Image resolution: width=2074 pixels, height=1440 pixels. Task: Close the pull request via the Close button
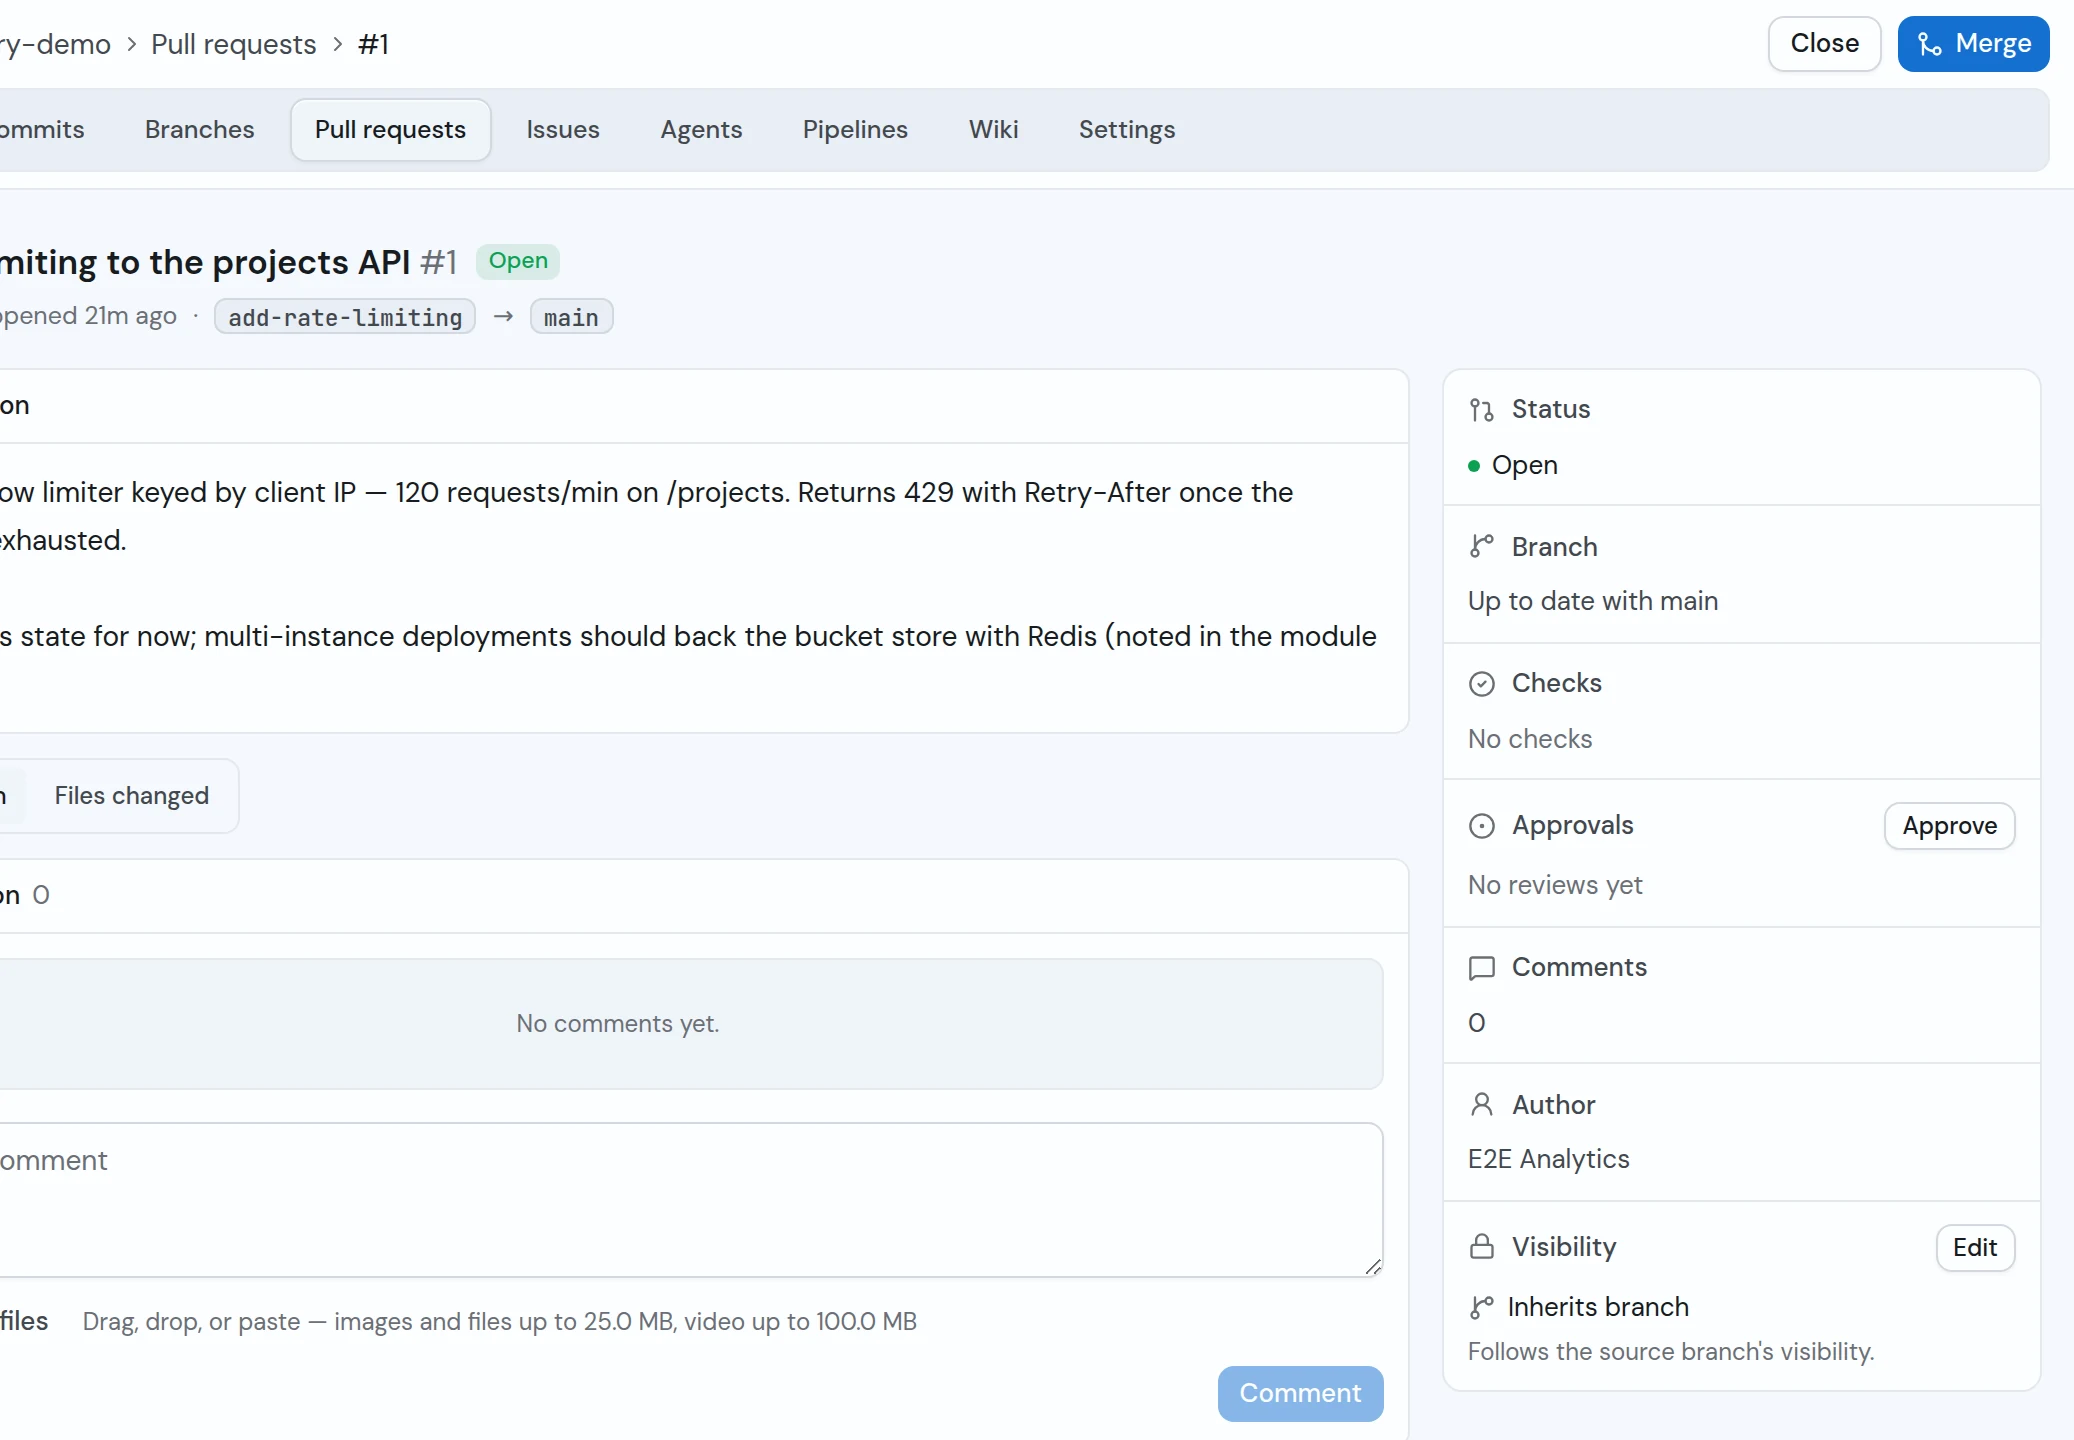[x=1824, y=44]
